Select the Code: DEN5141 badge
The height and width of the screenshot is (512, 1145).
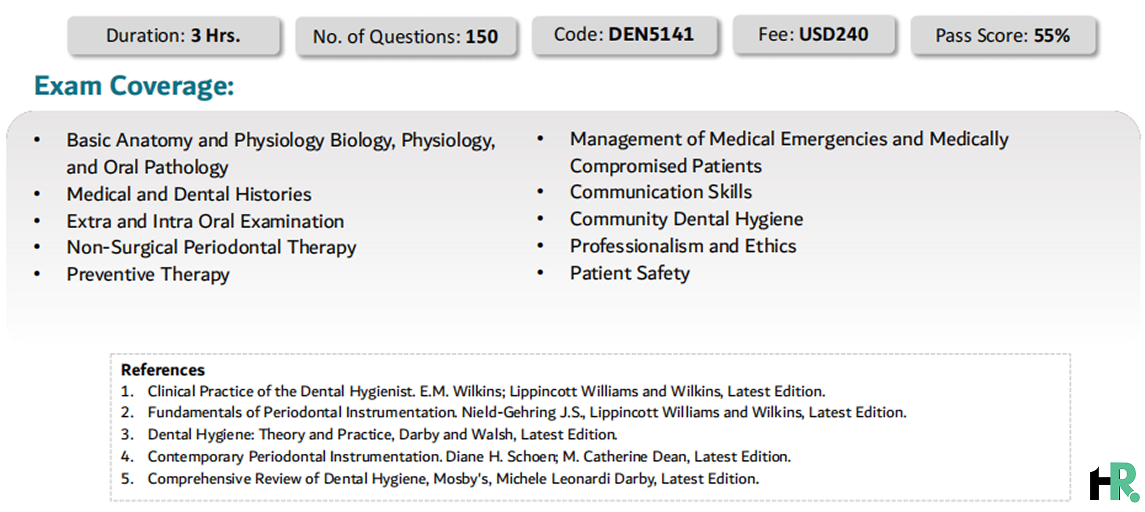[624, 34]
